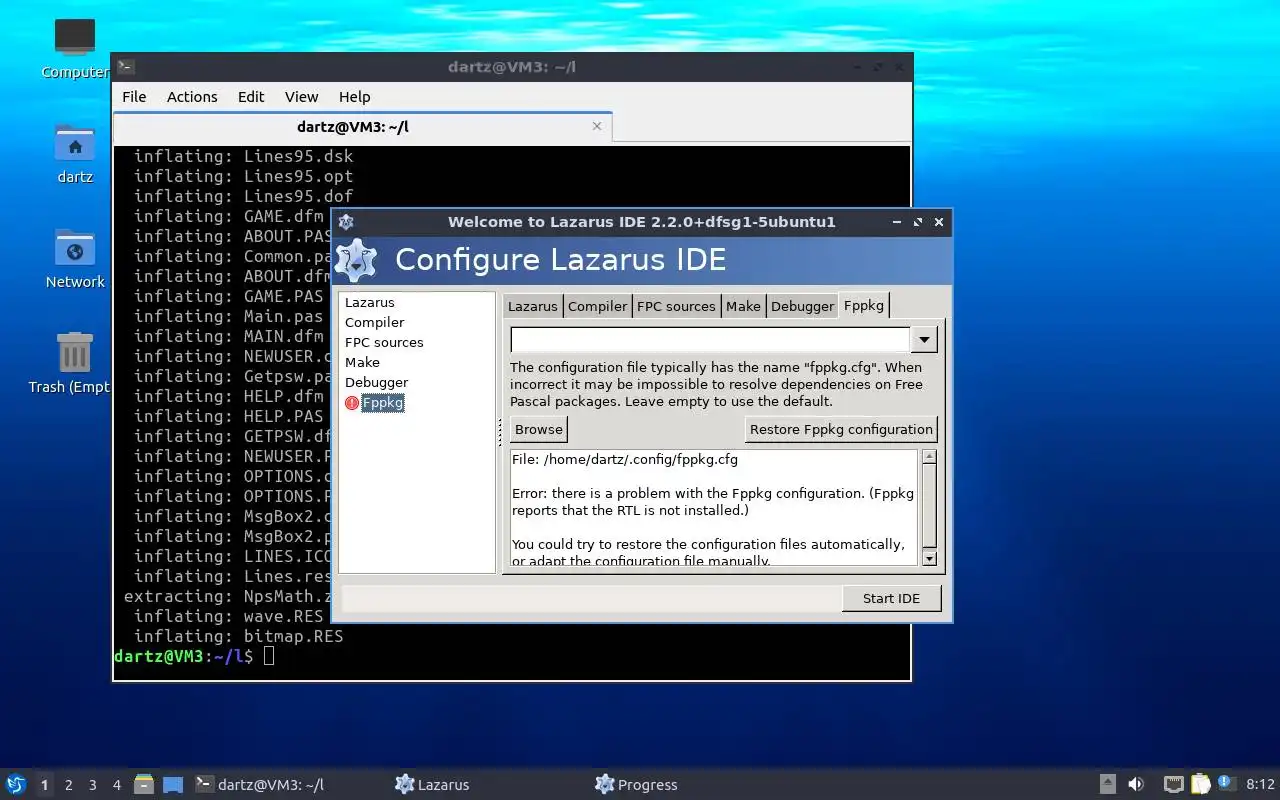Launch the file manager from panel

pyautogui.click(x=144, y=784)
